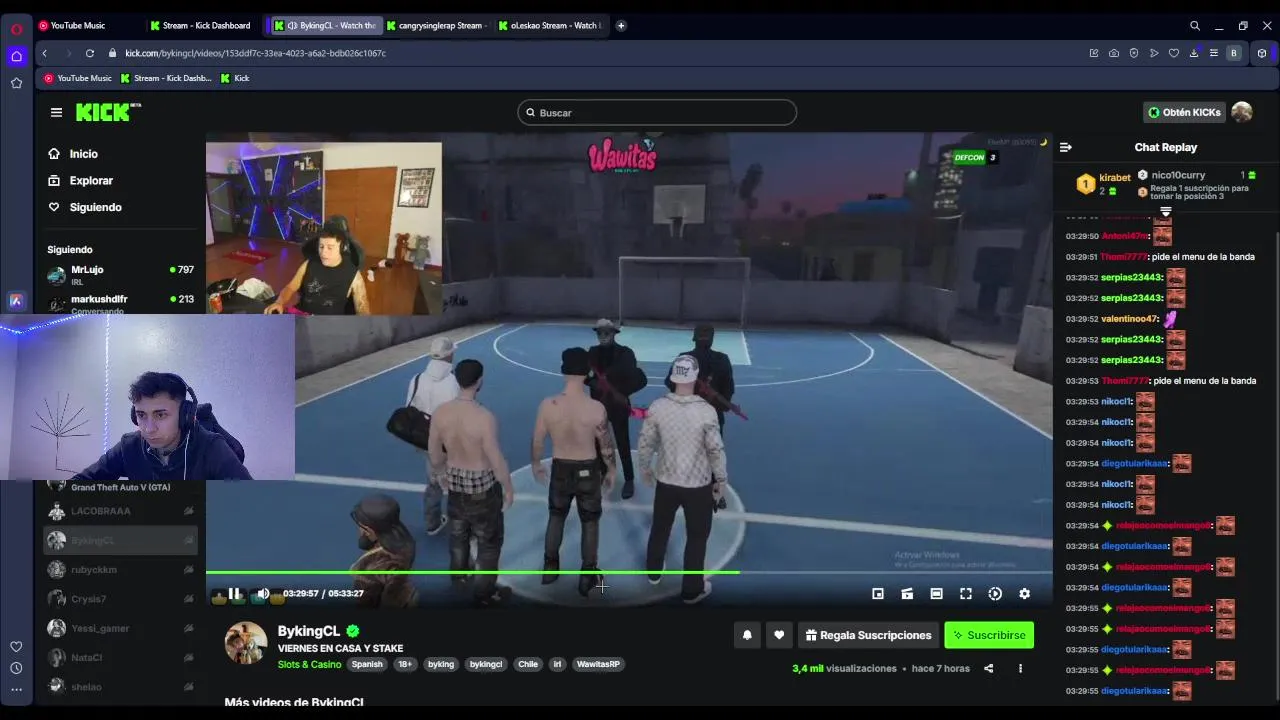The height and width of the screenshot is (720, 1280).
Task: Open Inicio in the sidebar
Action: coord(72,154)
